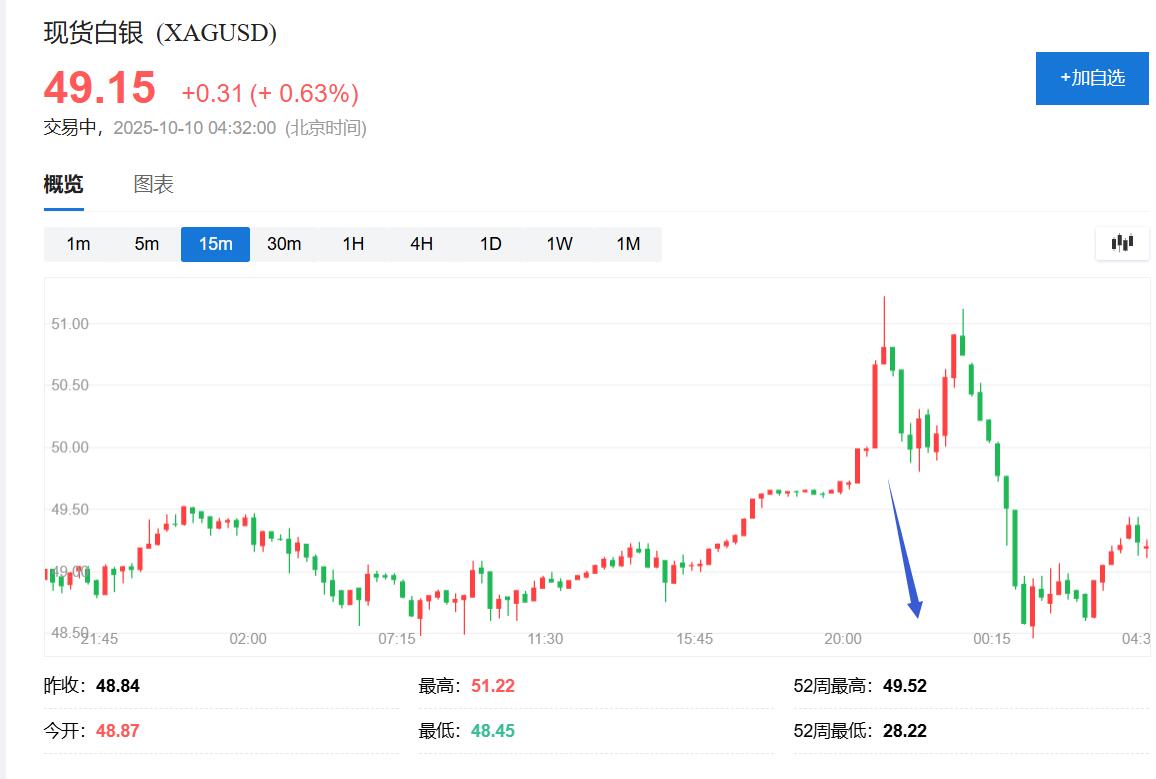Select the 1W weekly timeframe
The height and width of the screenshot is (779, 1156).
(x=559, y=244)
